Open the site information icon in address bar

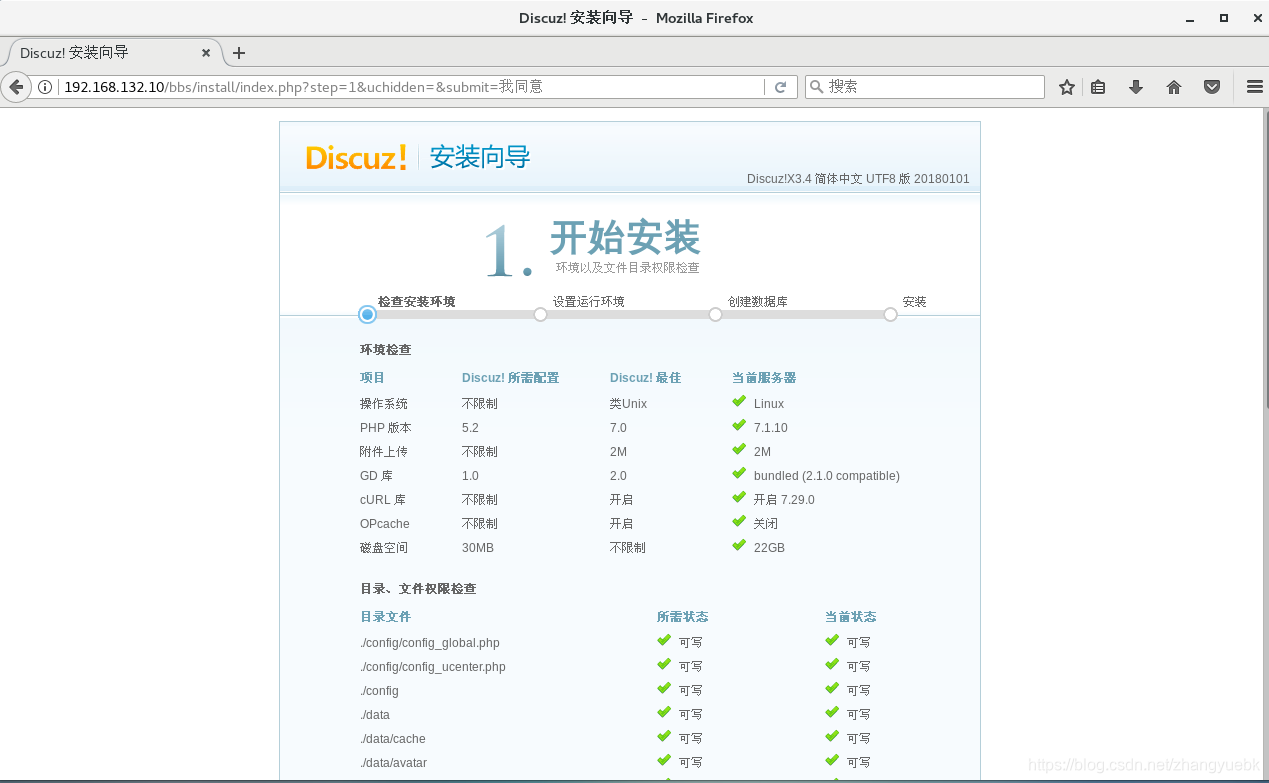tap(45, 87)
